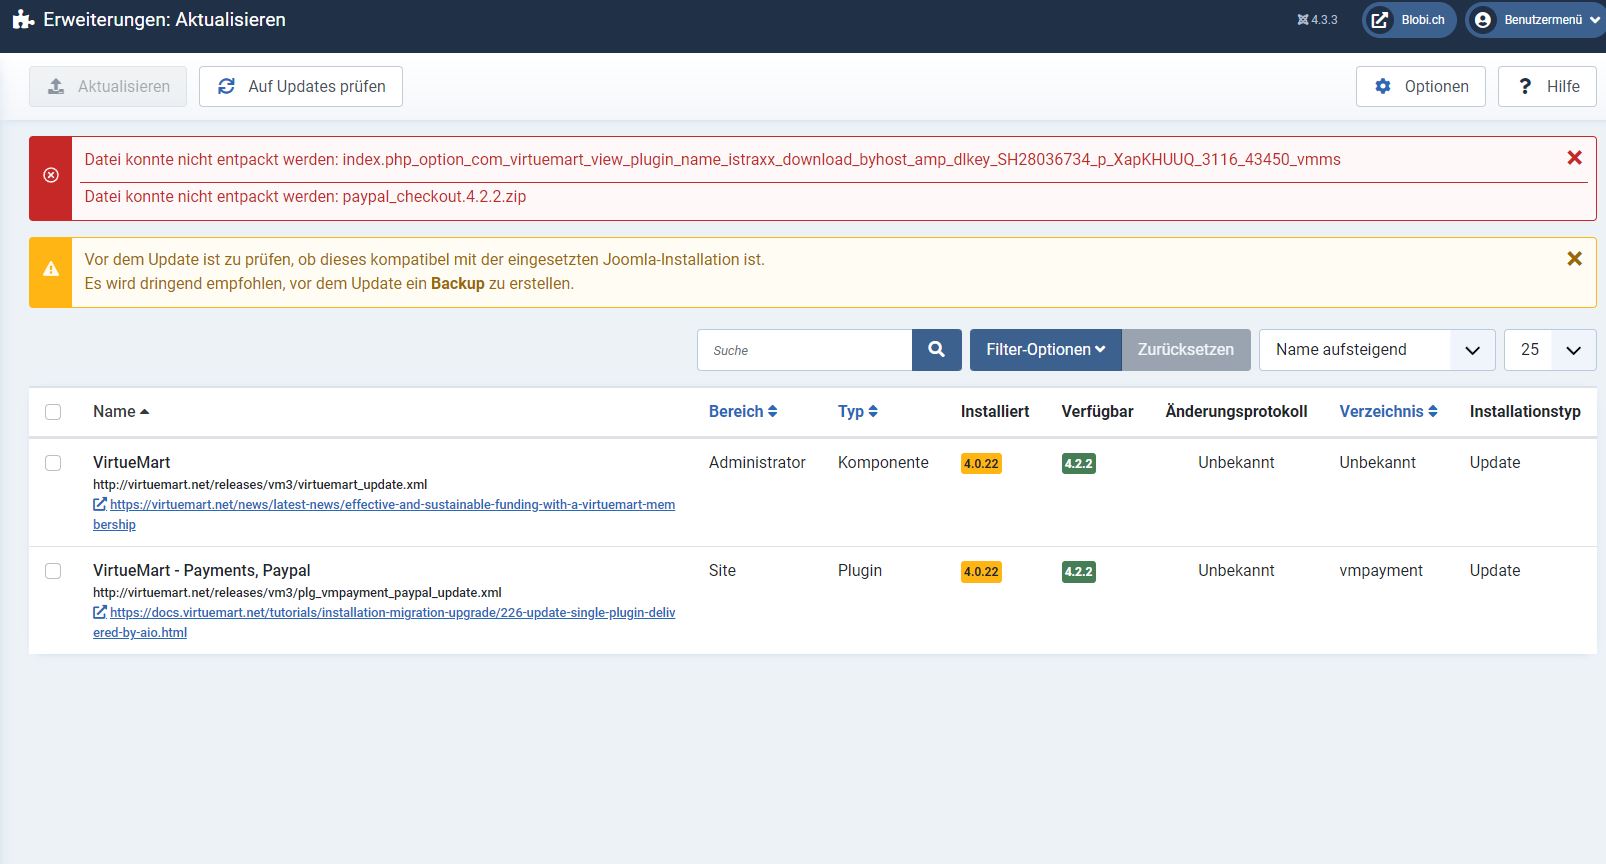Open Optionen with the gear icon
This screenshot has height=864, width=1606.
[1420, 87]
